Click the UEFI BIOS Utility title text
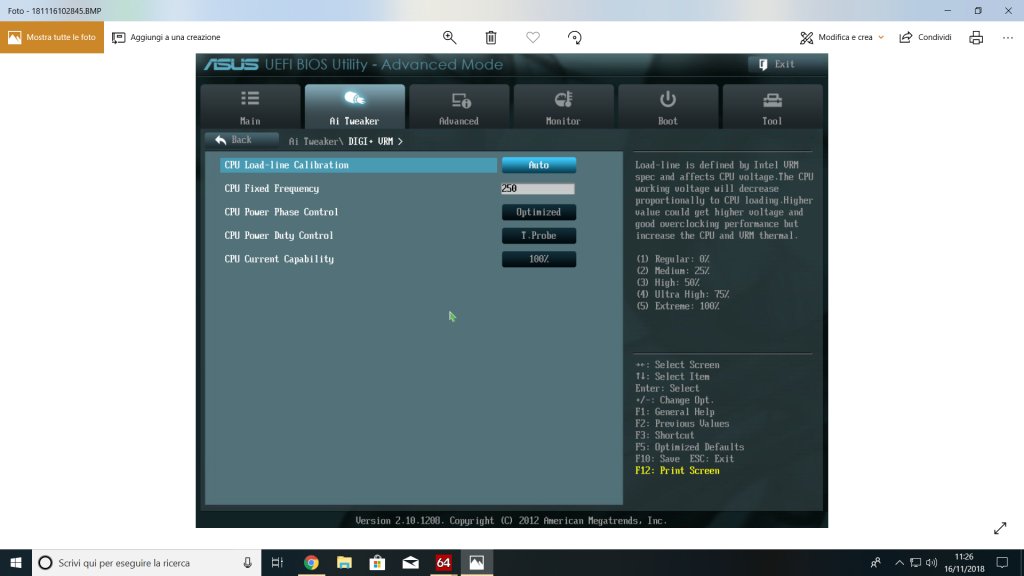The height and width of the screenshot is (576, 1024). coord(384,65)
